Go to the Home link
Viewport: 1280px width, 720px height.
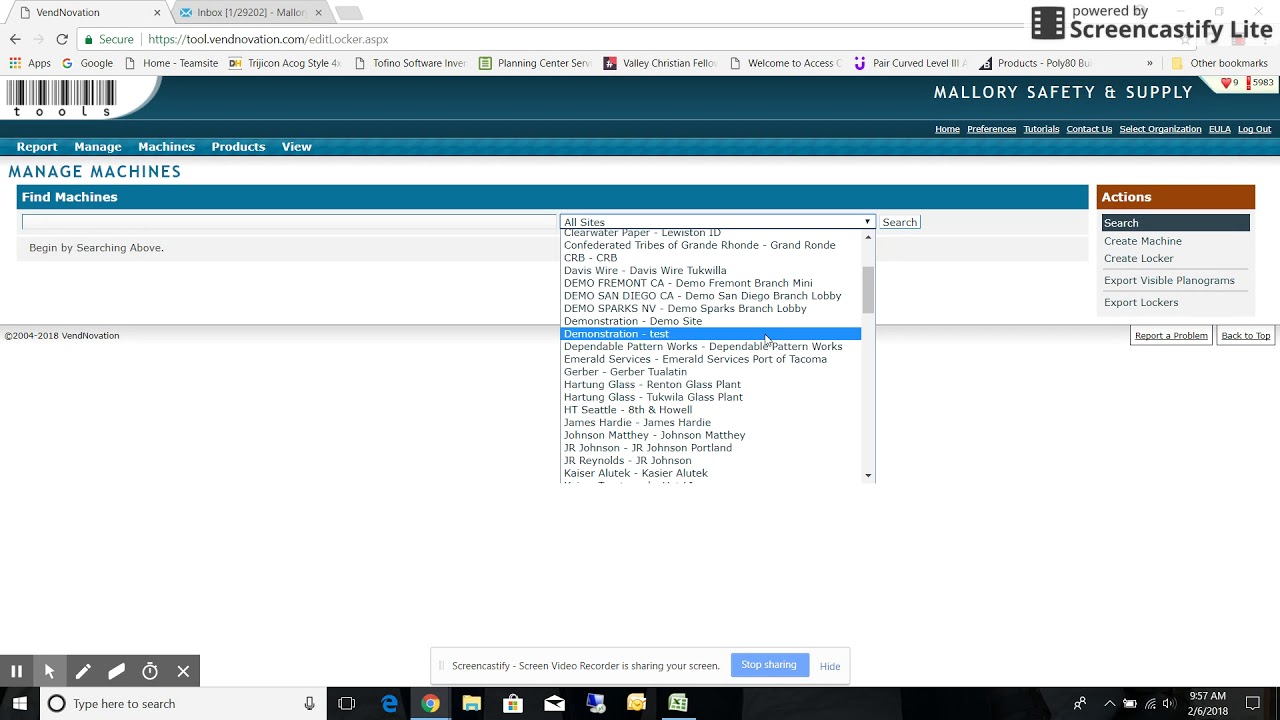(x=947, y=129)
